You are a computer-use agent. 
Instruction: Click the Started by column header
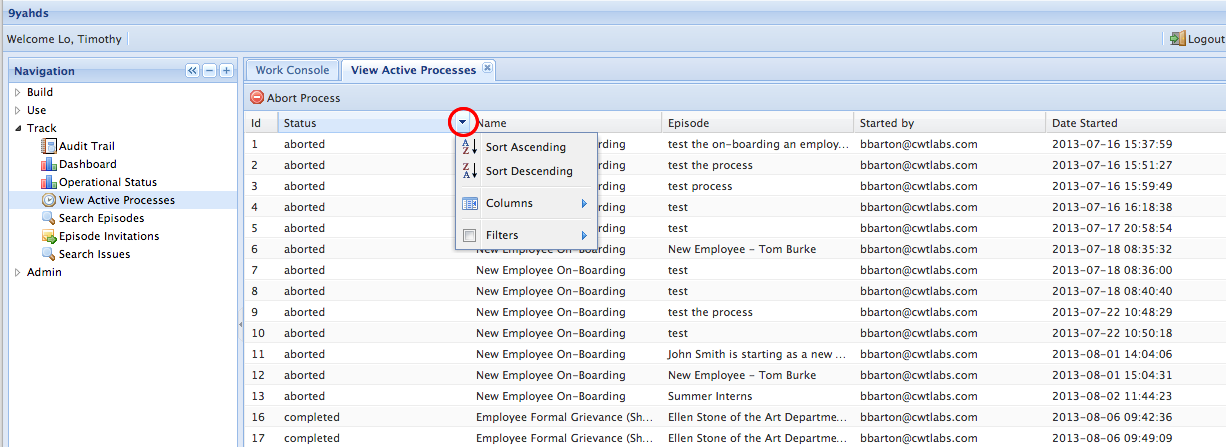point(949,123)
